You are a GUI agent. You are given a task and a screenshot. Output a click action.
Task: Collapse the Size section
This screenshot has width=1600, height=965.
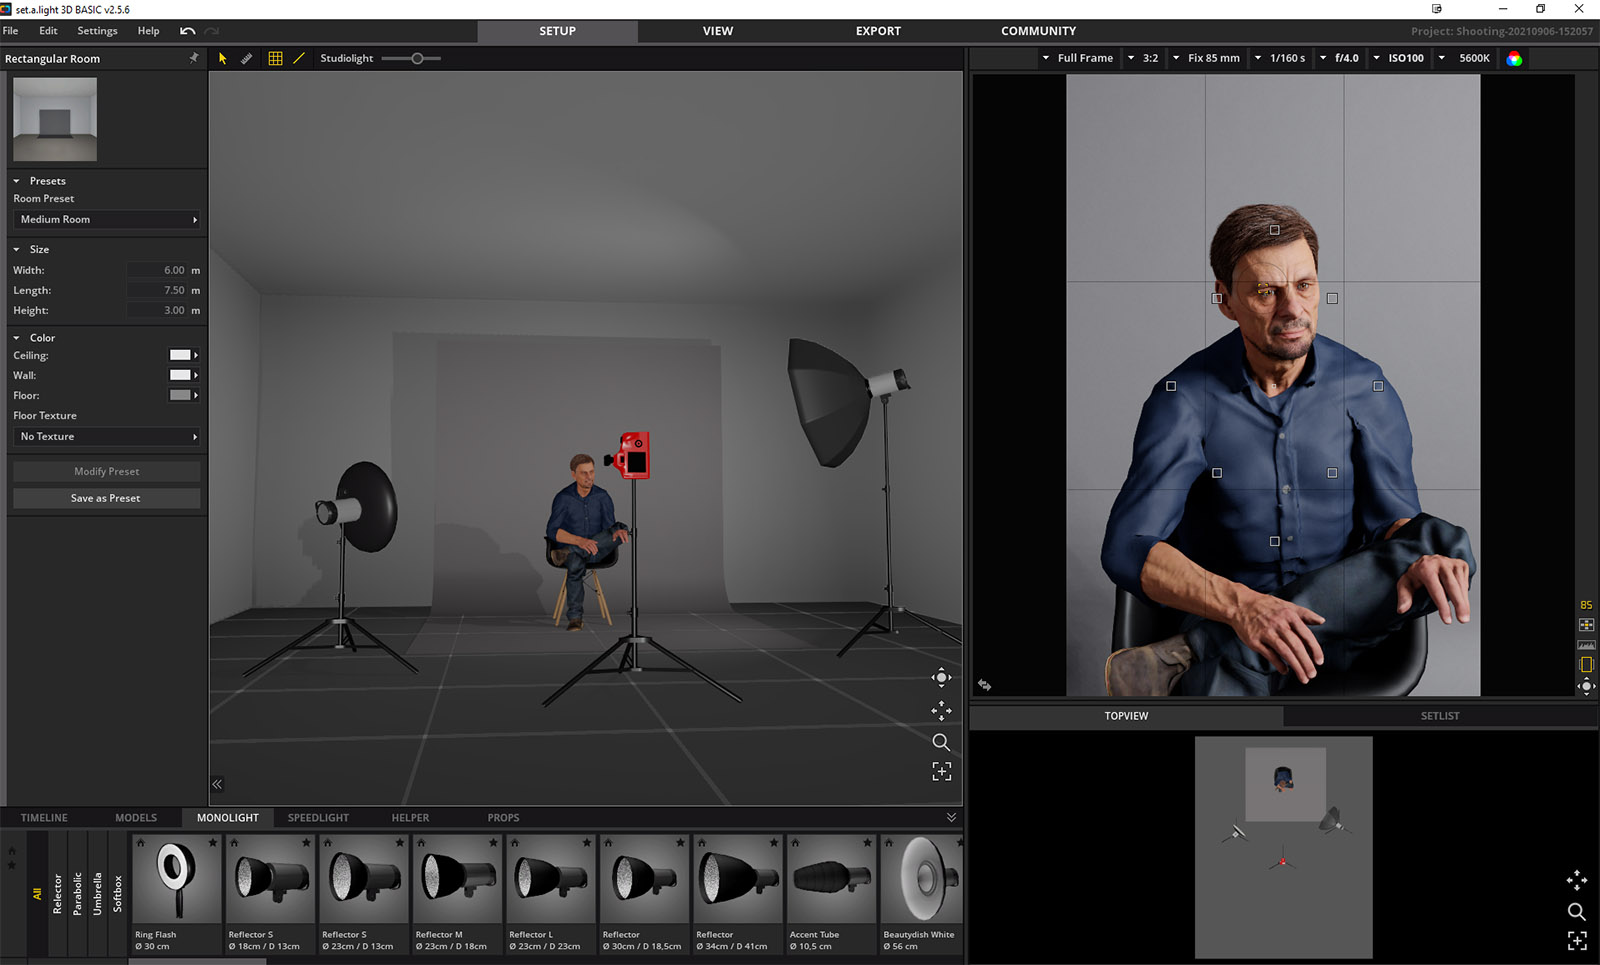[x=17, y=250]
